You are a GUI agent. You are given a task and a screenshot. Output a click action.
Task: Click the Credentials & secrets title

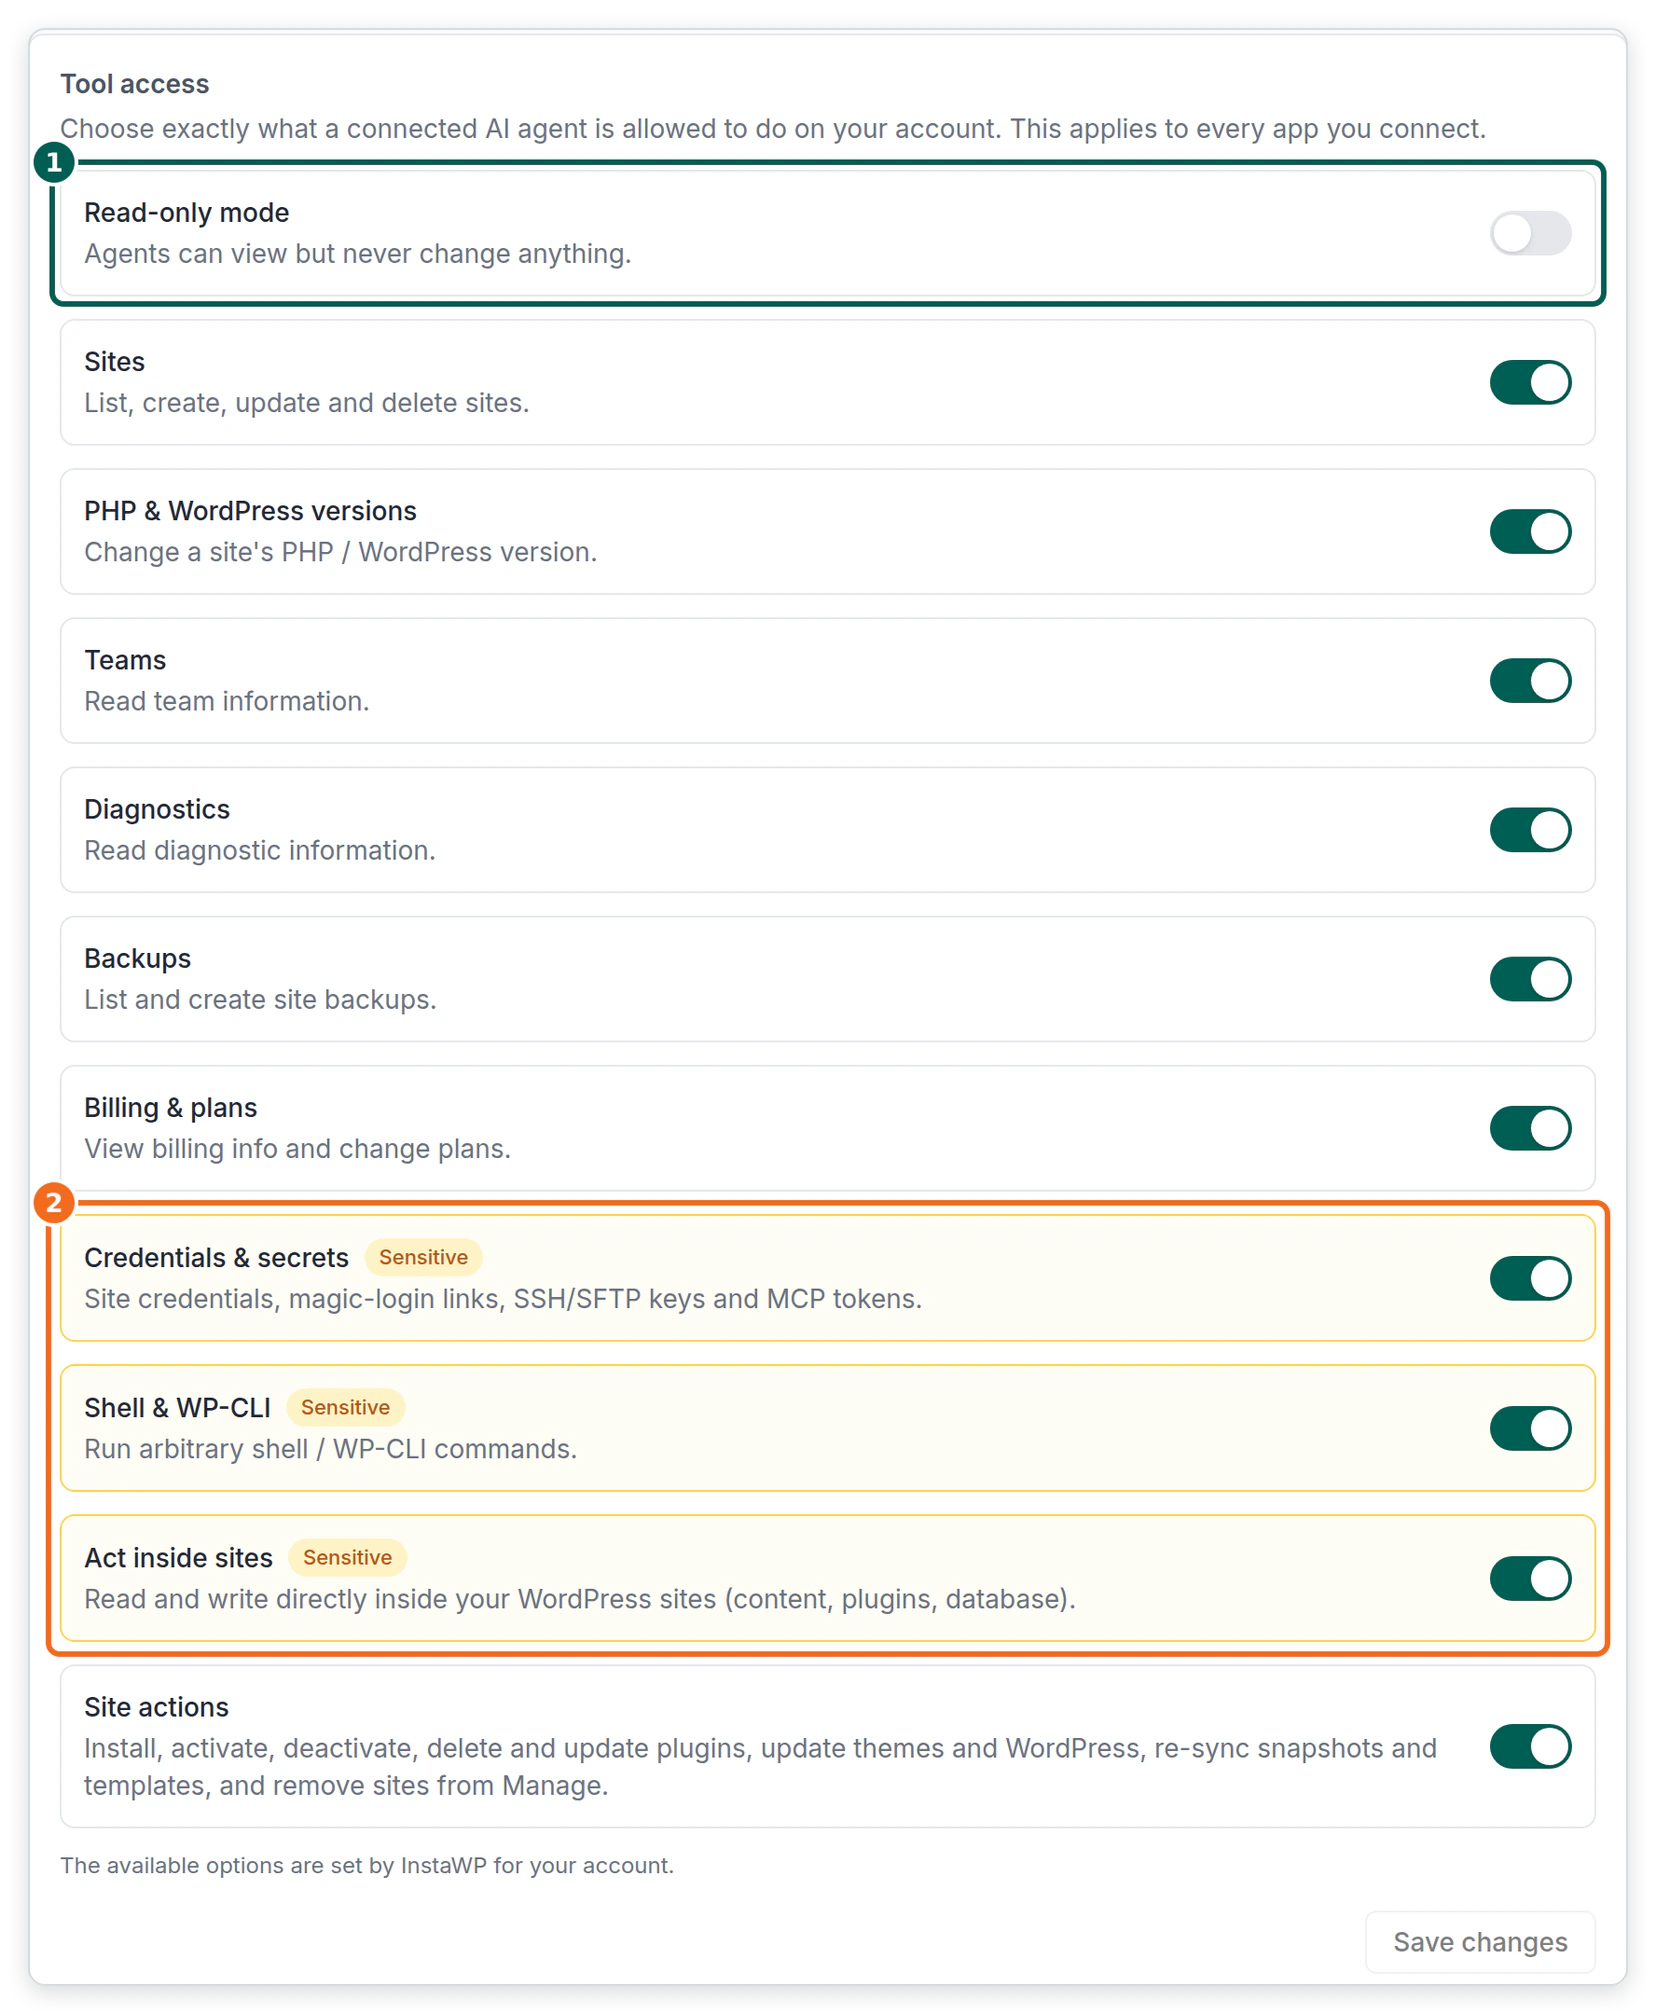pos(216,1258)
